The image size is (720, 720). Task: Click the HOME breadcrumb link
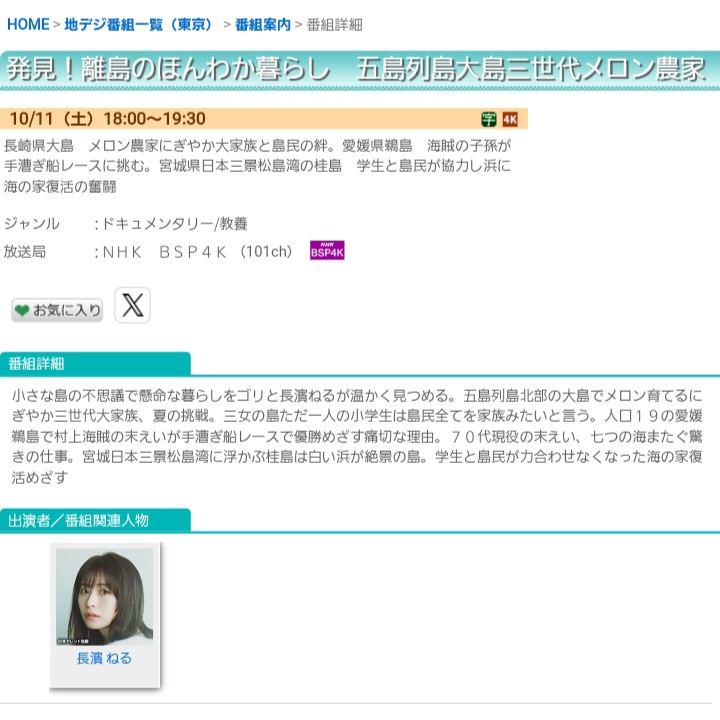coord(28,24)
